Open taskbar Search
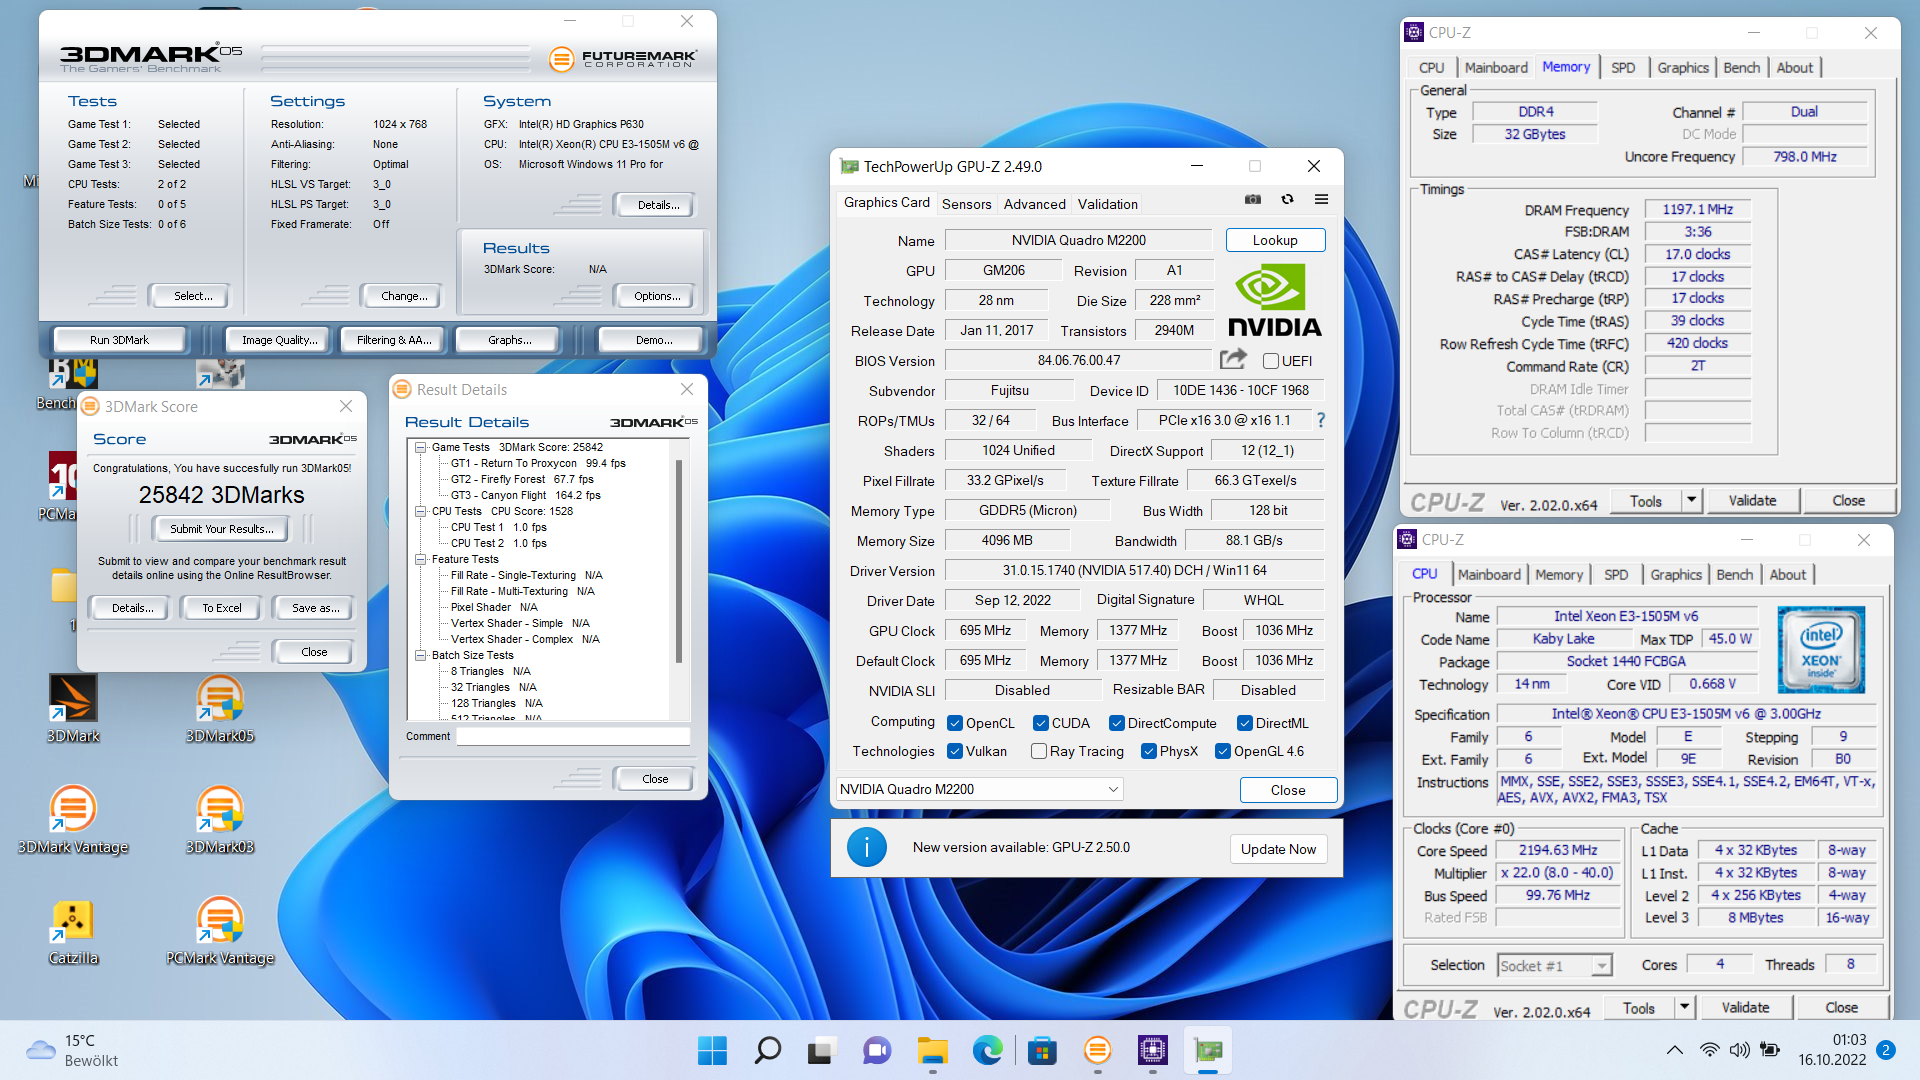The height and width of the screenshot is (1080, 1920). [x=767, y=1050]
